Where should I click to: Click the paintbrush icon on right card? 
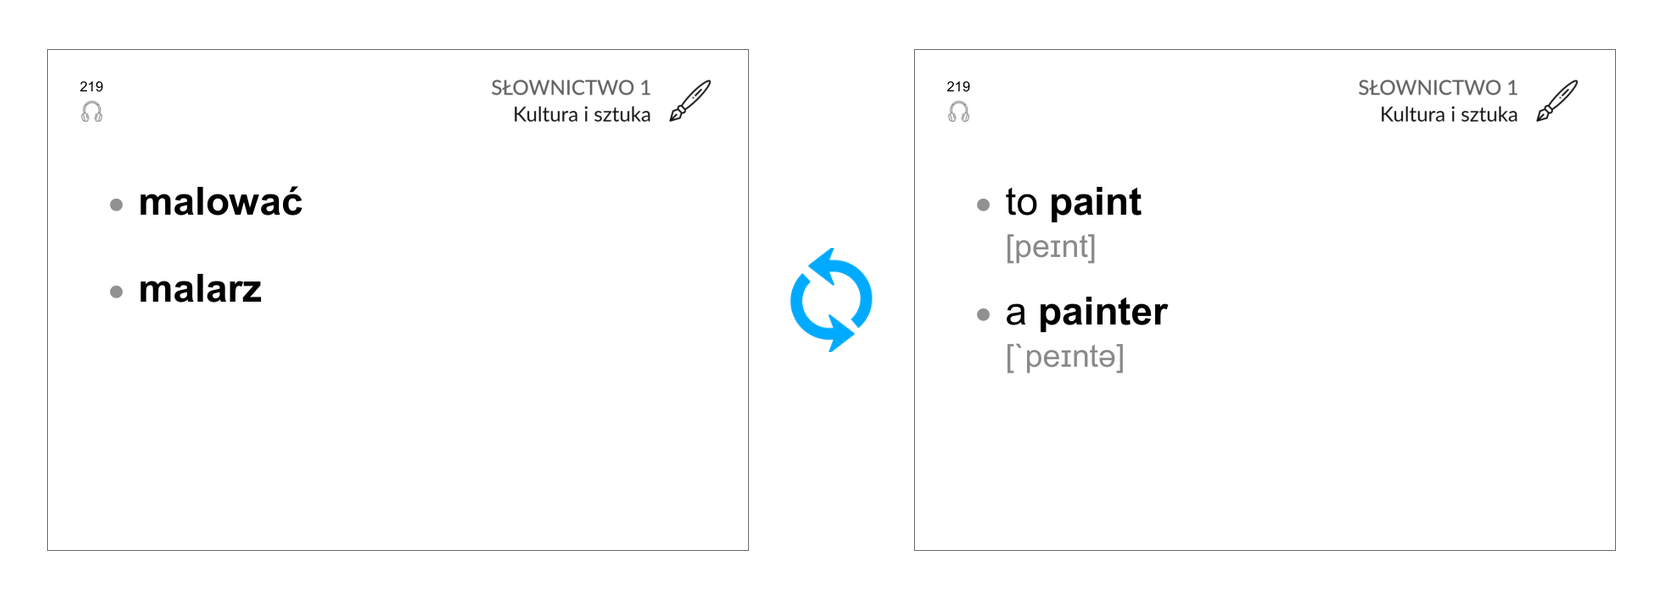pyautogui.click(x=1557, y=101)
